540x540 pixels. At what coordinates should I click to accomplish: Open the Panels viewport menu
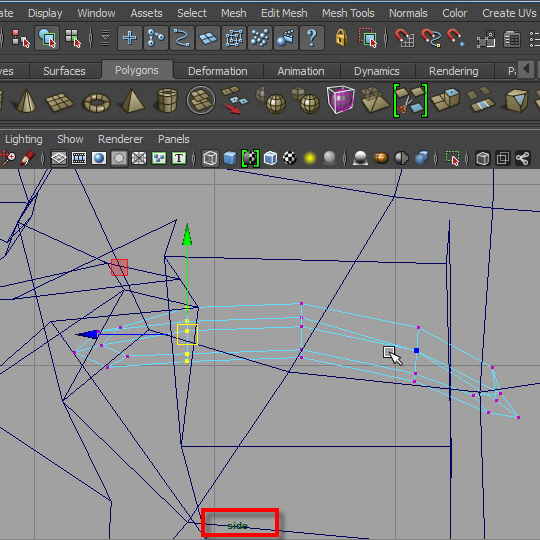pos(174,139)
